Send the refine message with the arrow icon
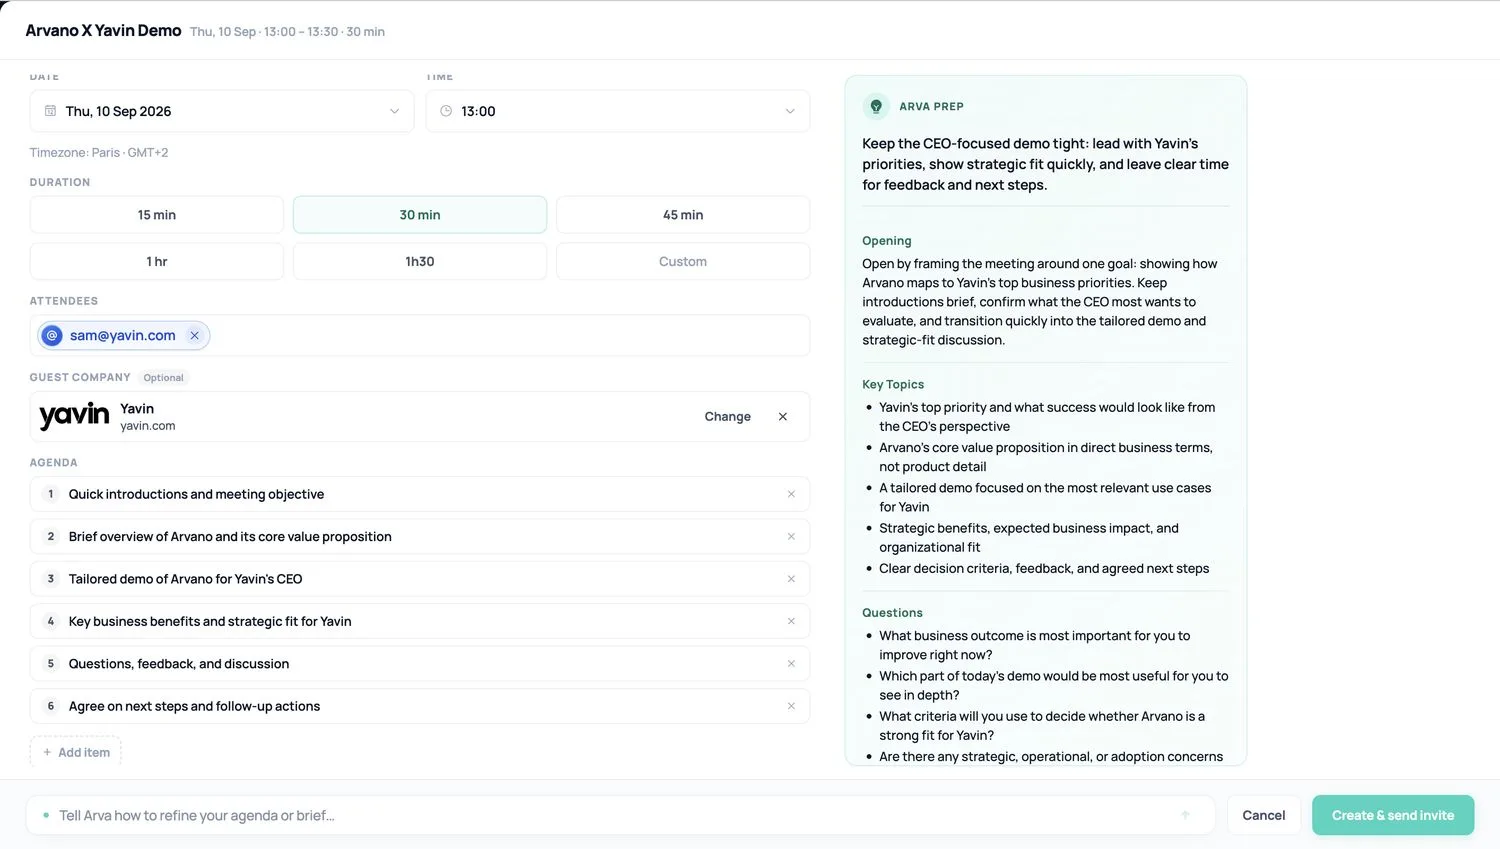 [x=1185, y=815]
